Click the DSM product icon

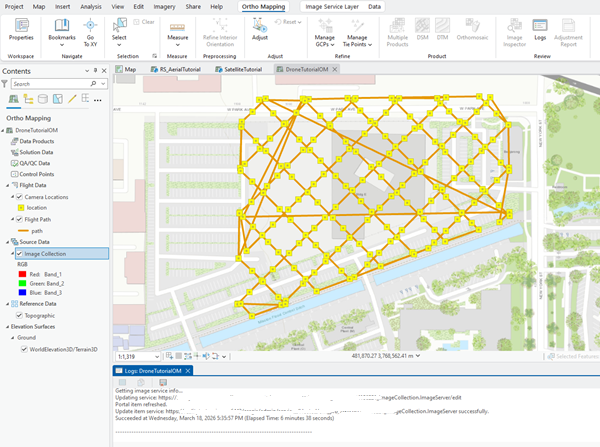(x=422, y=26)
